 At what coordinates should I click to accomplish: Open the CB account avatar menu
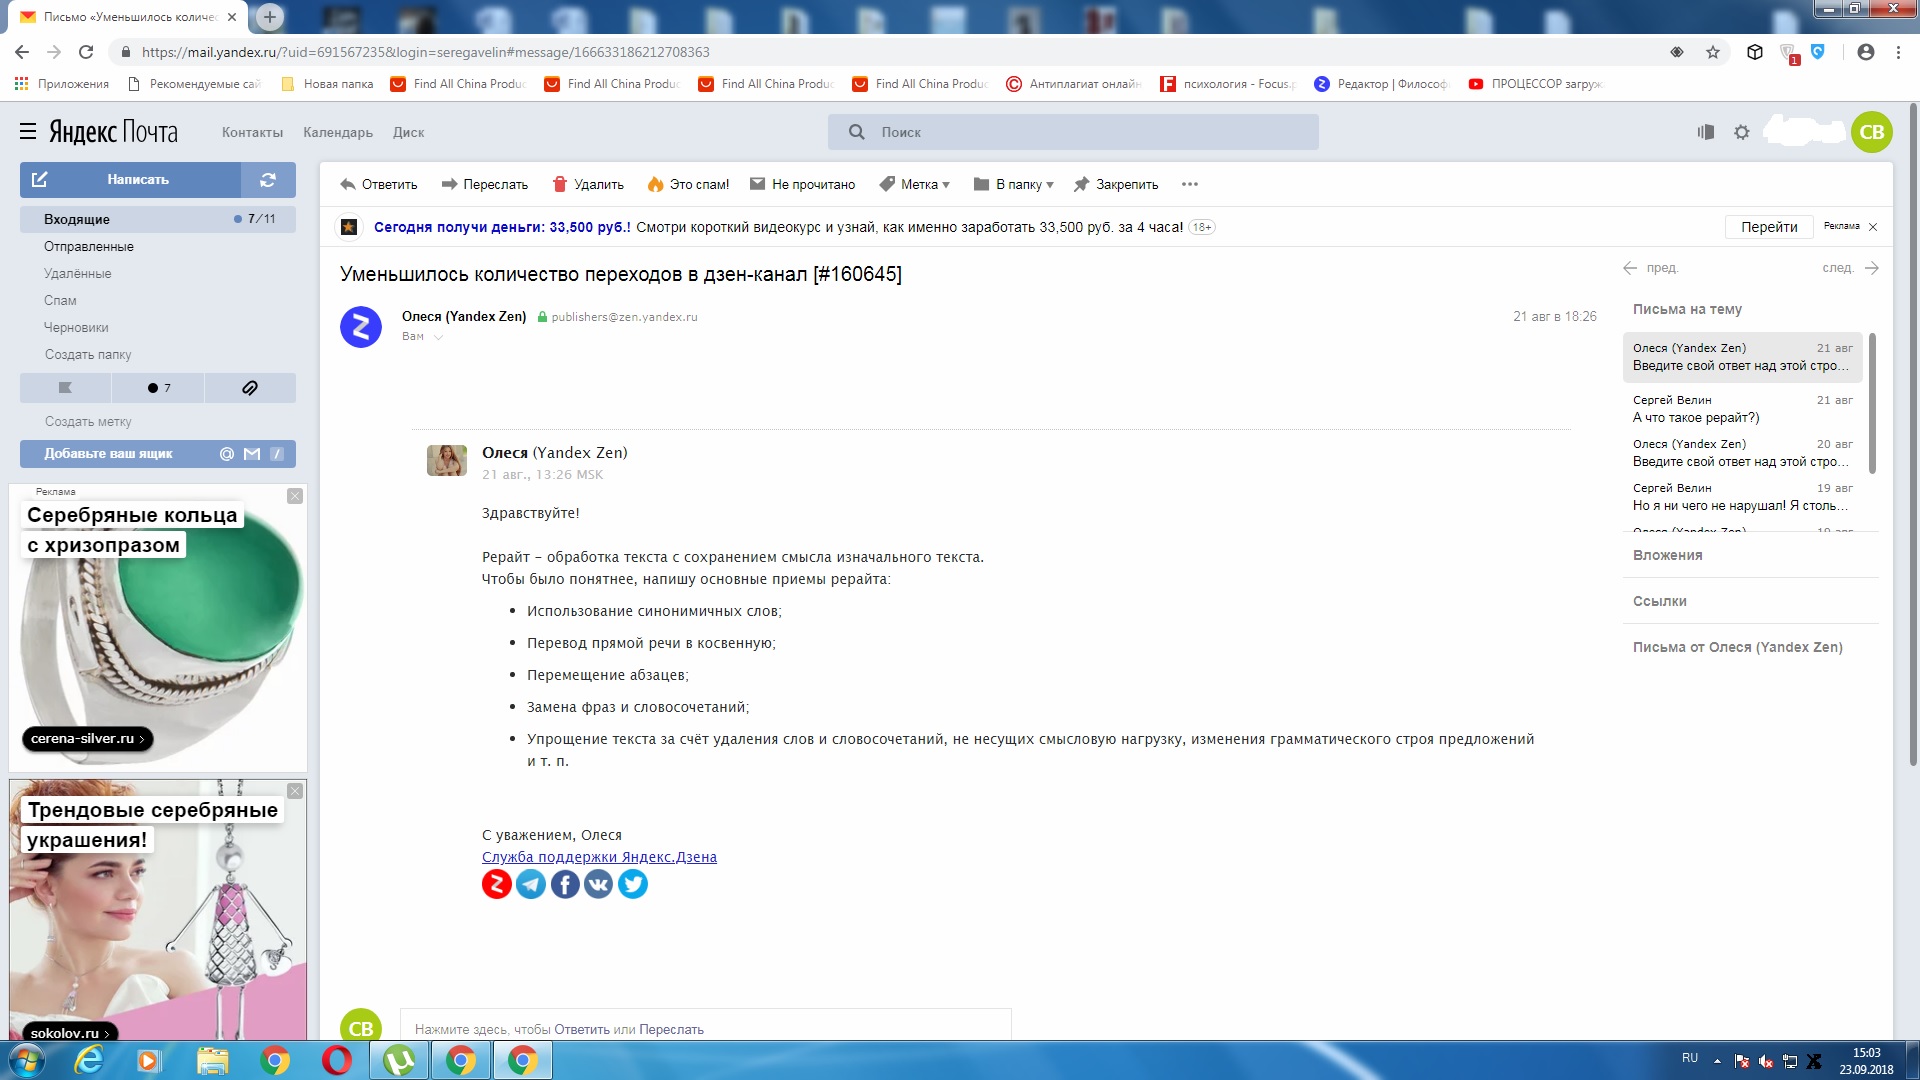[1872, 132]
